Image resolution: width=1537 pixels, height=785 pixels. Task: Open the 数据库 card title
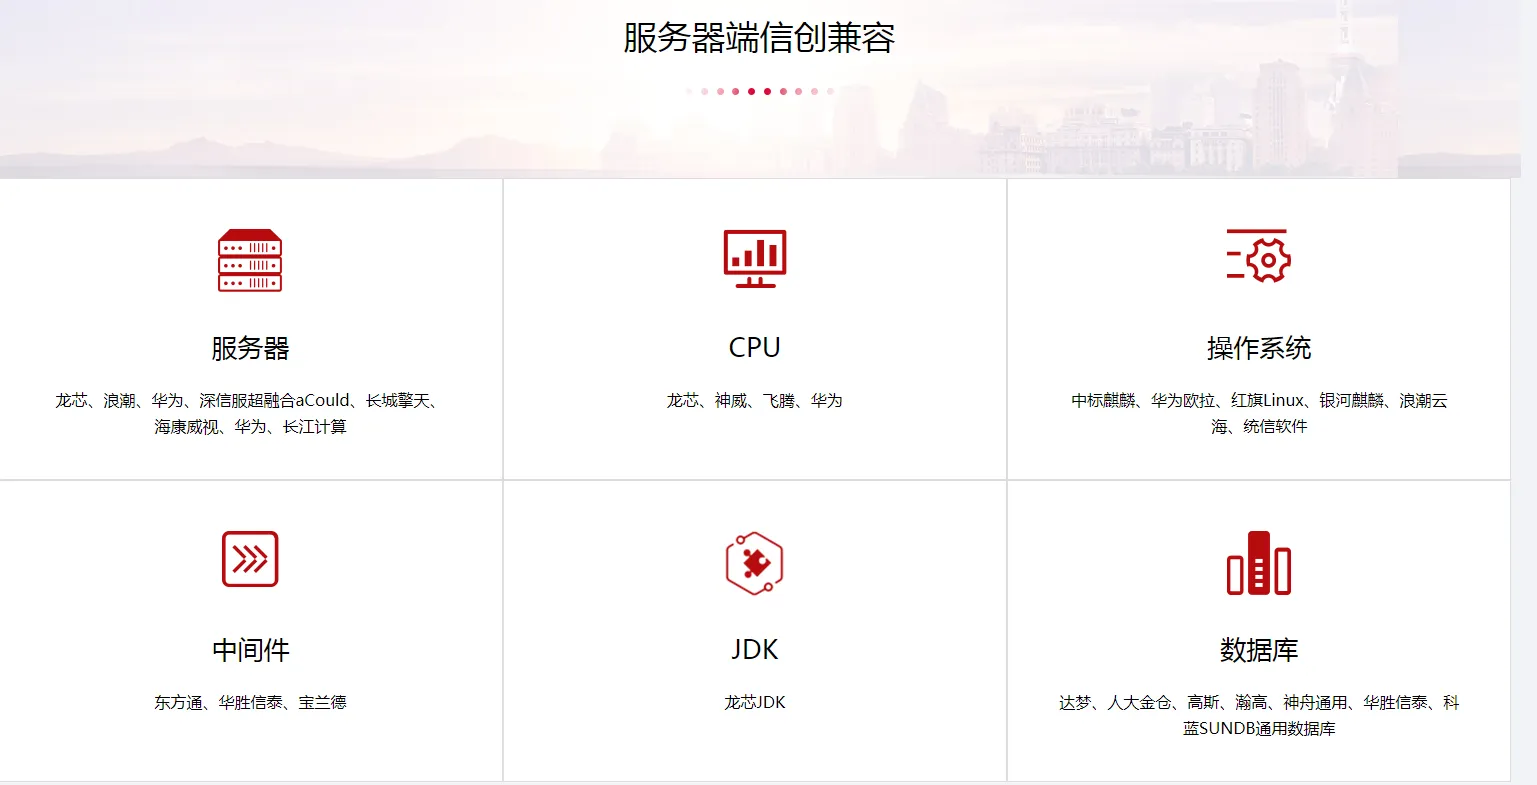[x=1259, y=650]
